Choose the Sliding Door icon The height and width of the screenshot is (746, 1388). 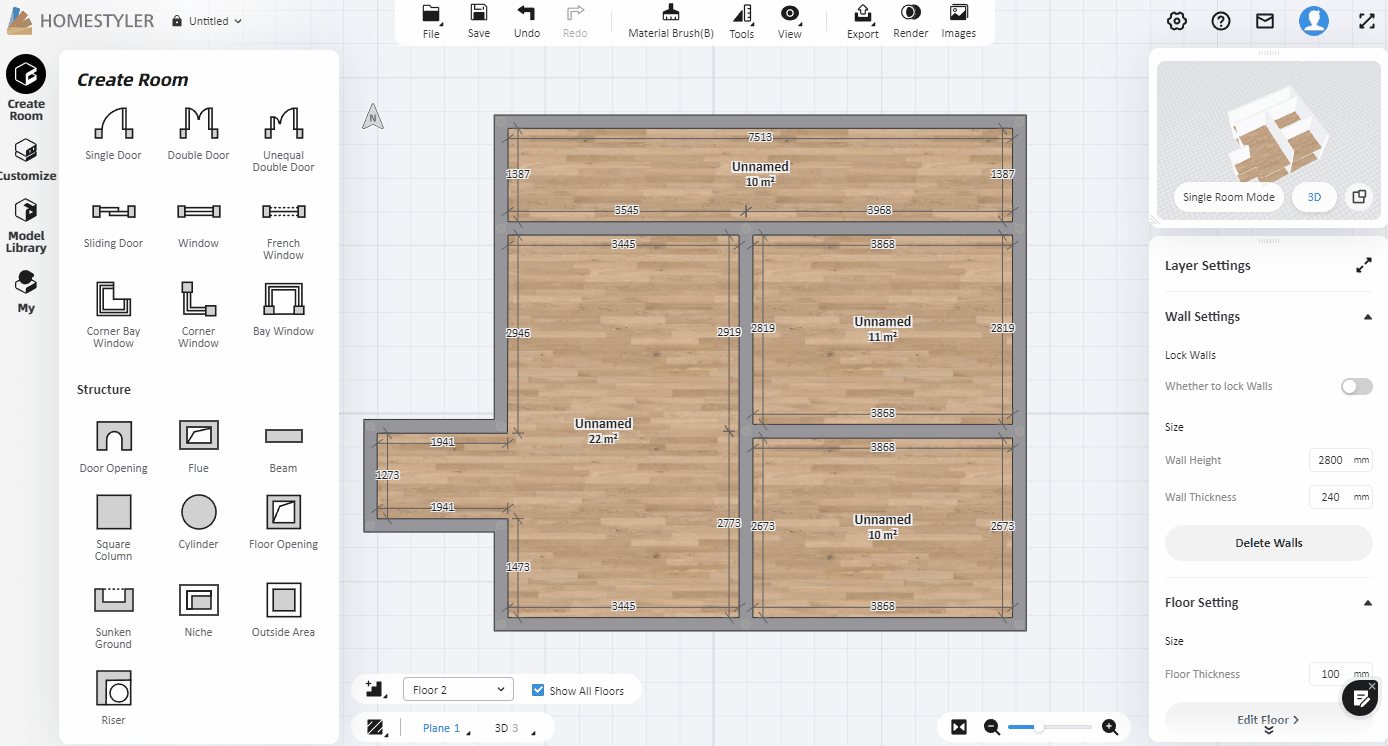[x=113, y=211]
